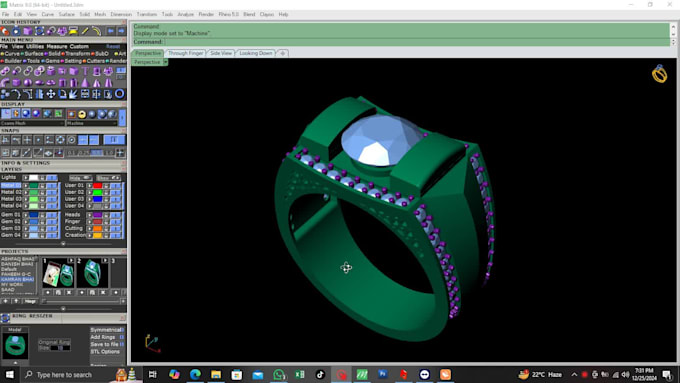Click the icon history back arrow
The width and height of the screenshot is (680, 383).
111,31
